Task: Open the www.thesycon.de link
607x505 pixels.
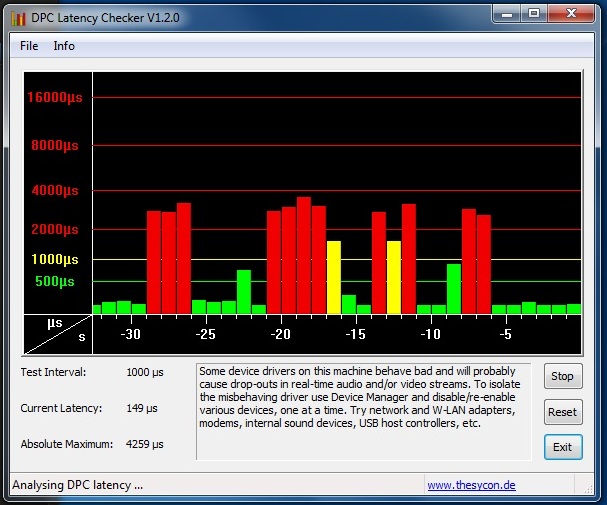Action: coord(471,485)
